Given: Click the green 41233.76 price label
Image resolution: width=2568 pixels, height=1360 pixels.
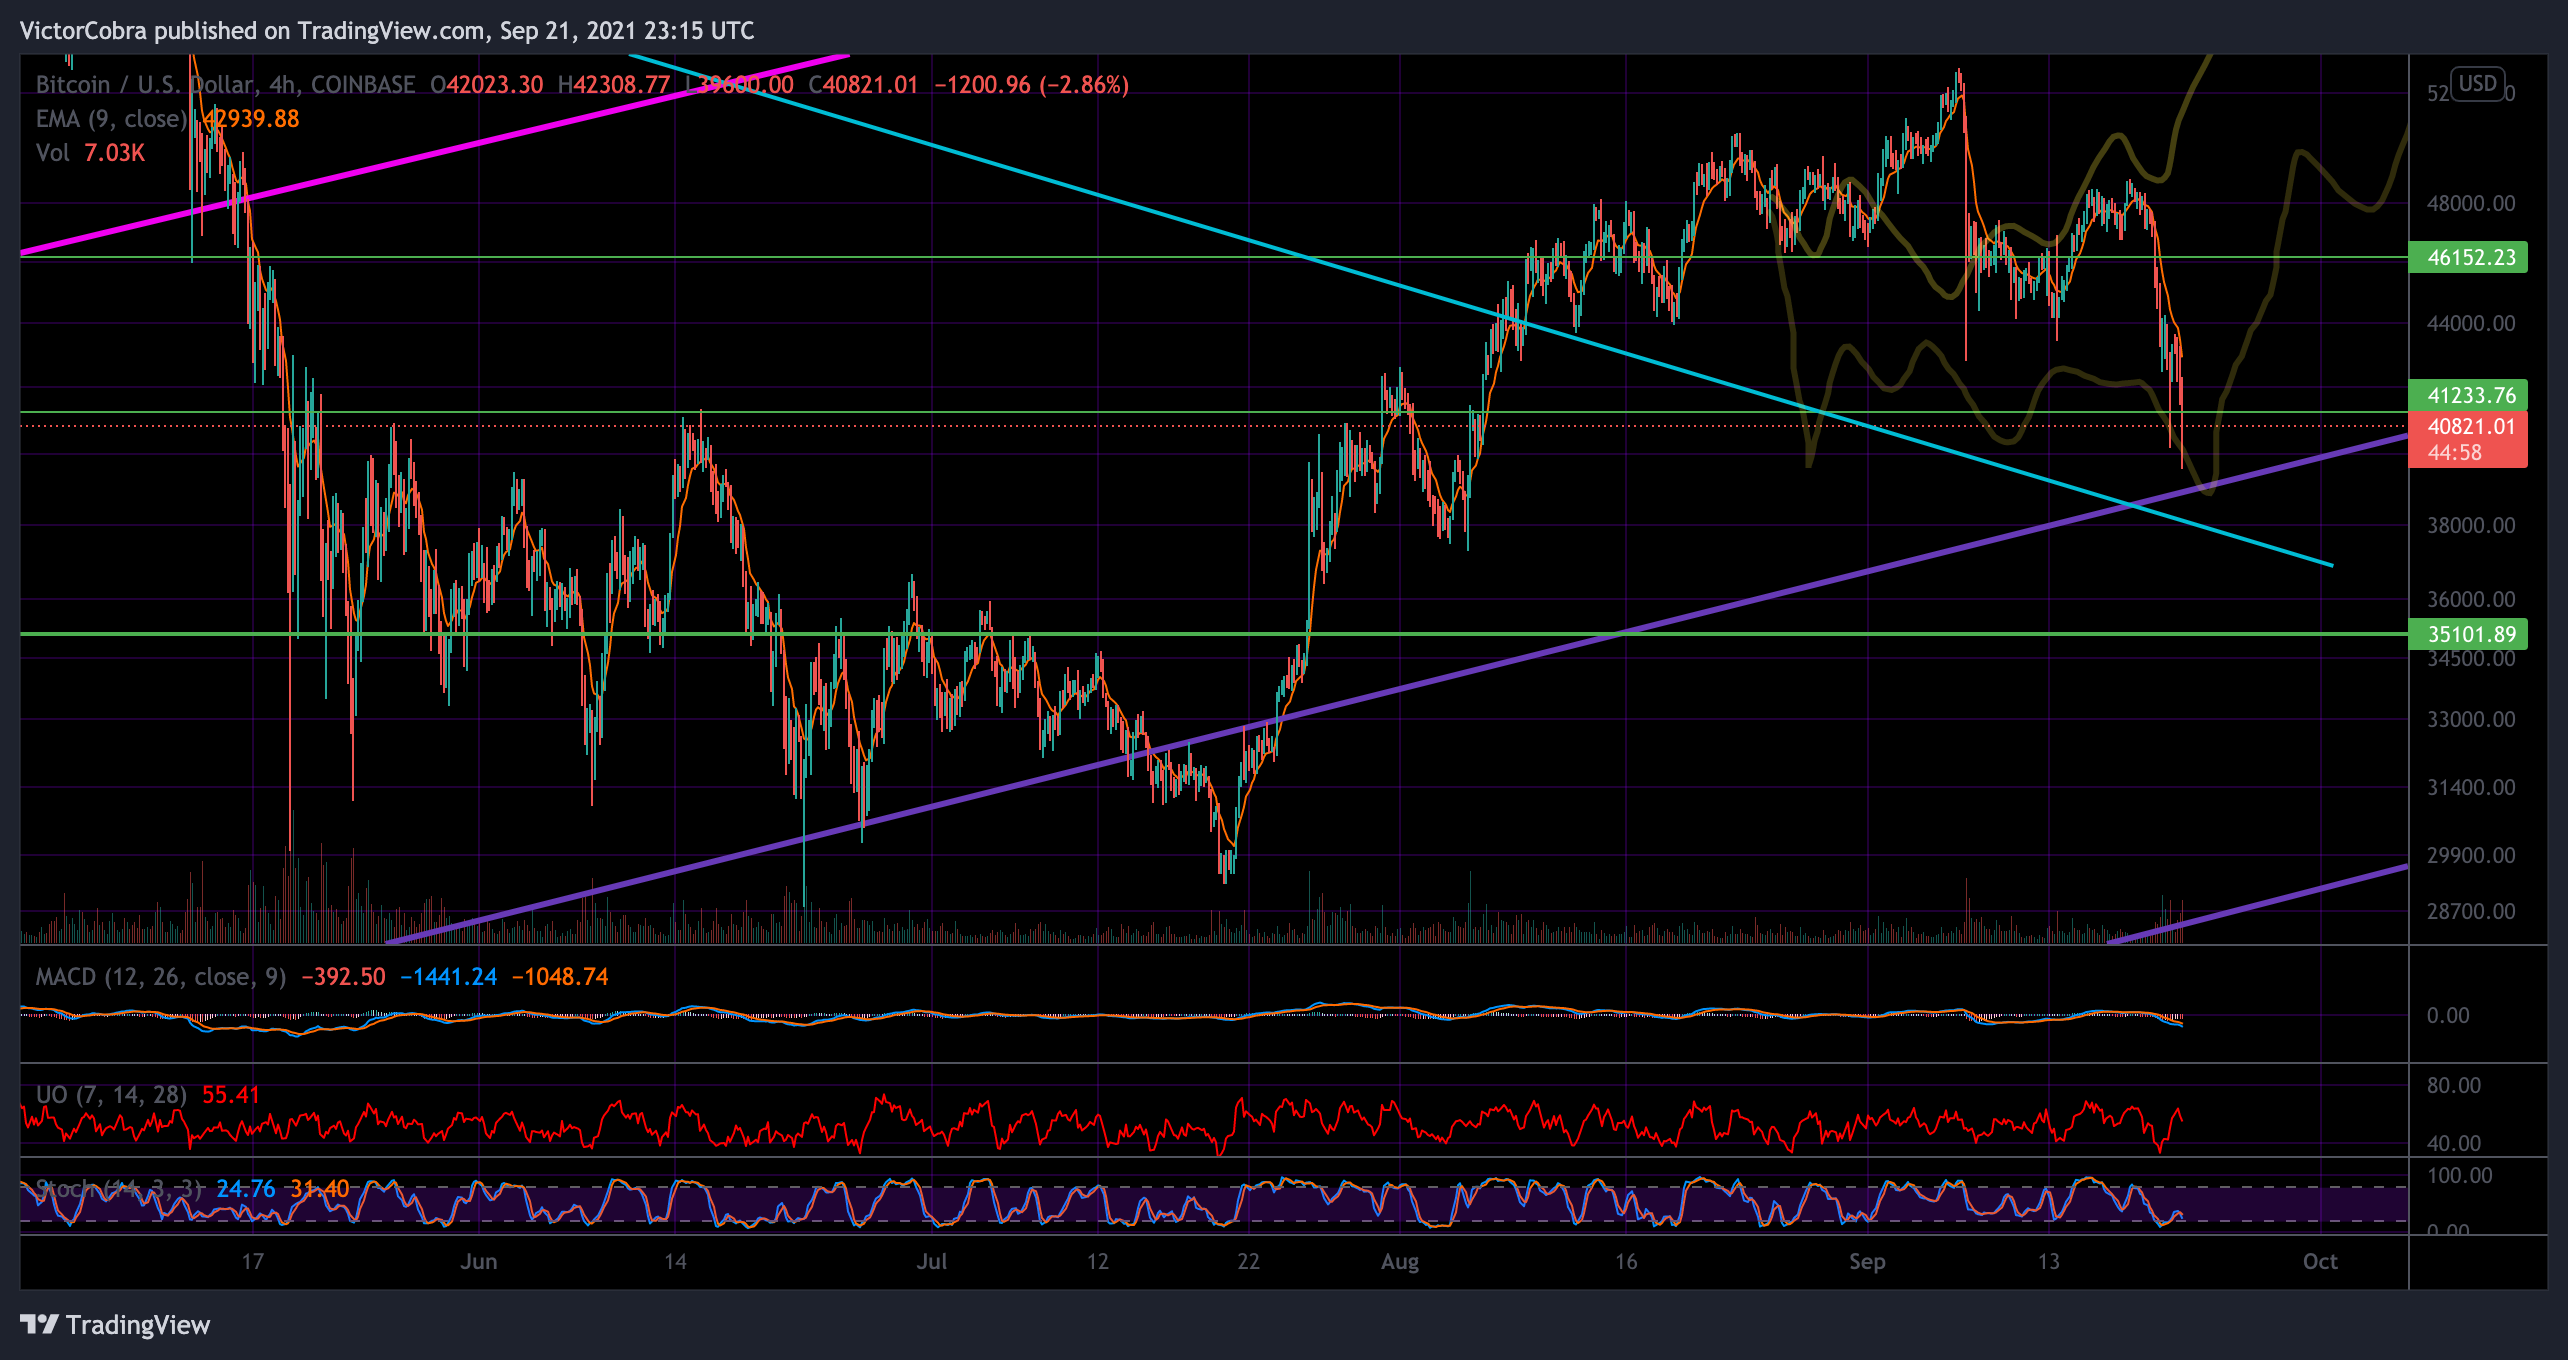Looking at the screenshot, I should [2469, 395].
